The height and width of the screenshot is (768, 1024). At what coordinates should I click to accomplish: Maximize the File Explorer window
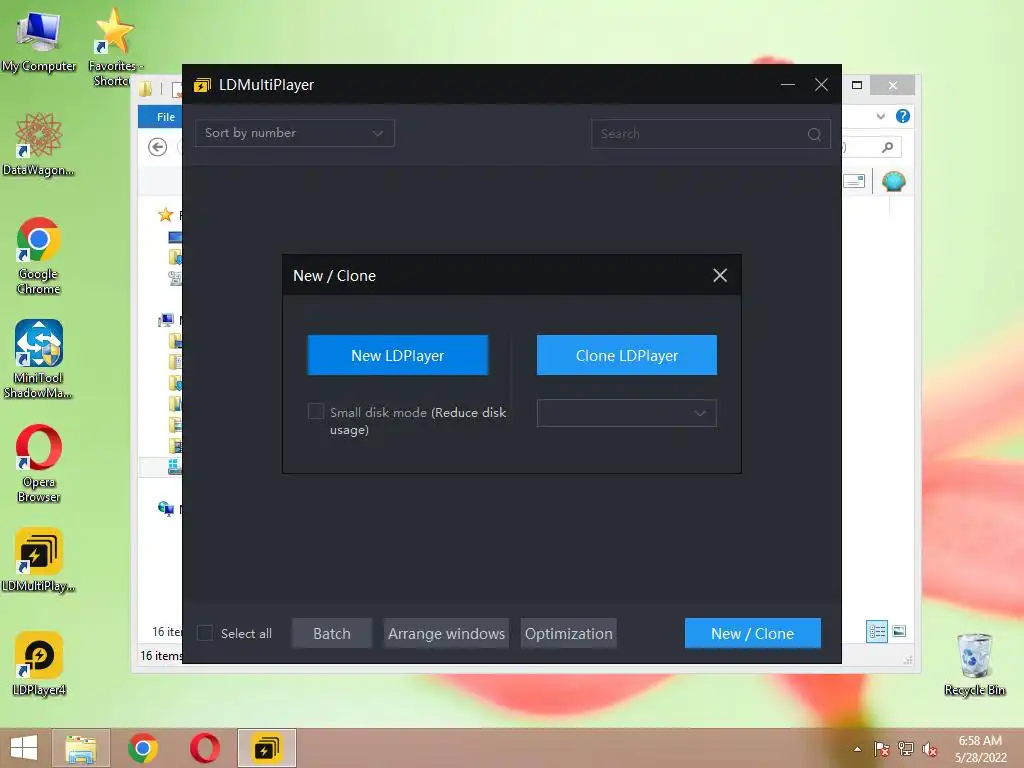(857, 85)
